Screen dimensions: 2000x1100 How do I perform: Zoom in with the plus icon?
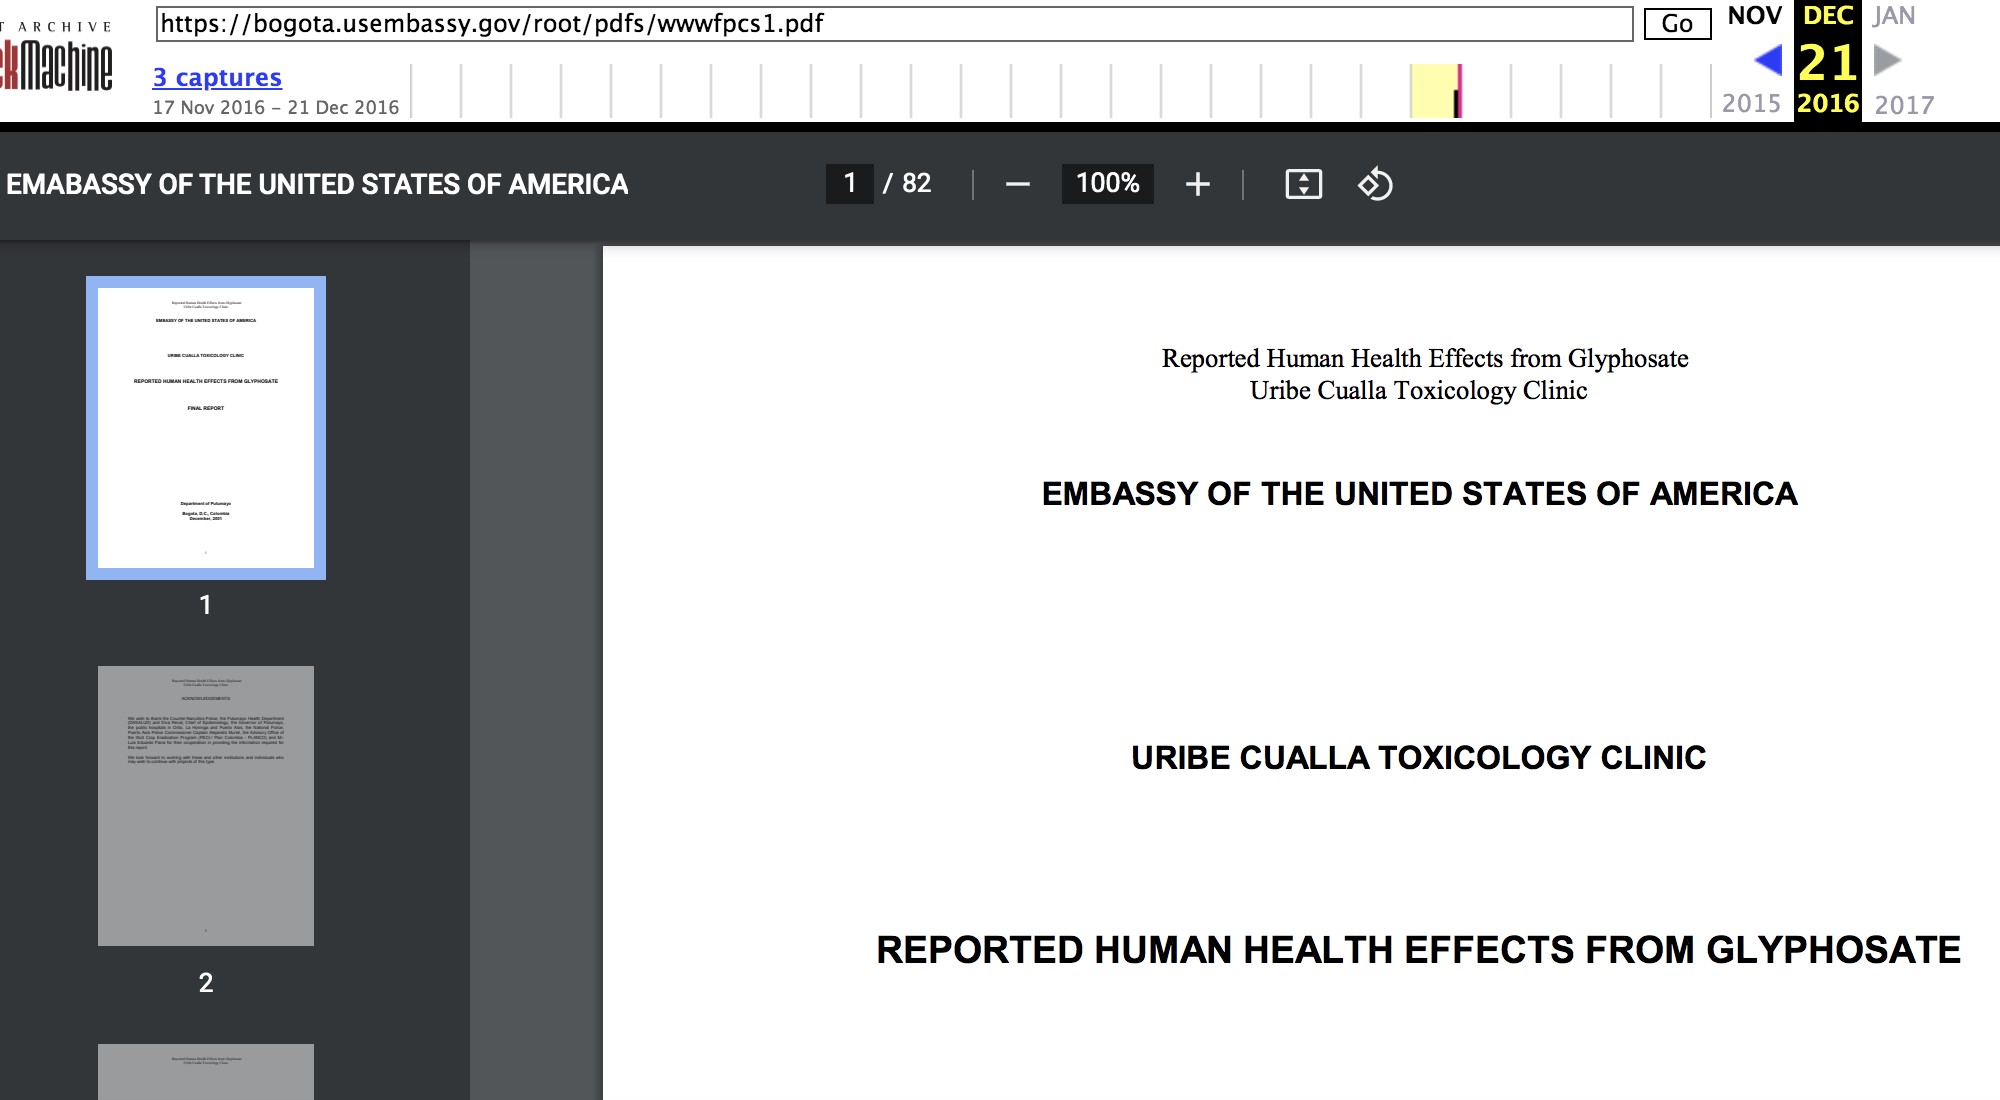click(x=1197, y=184)
